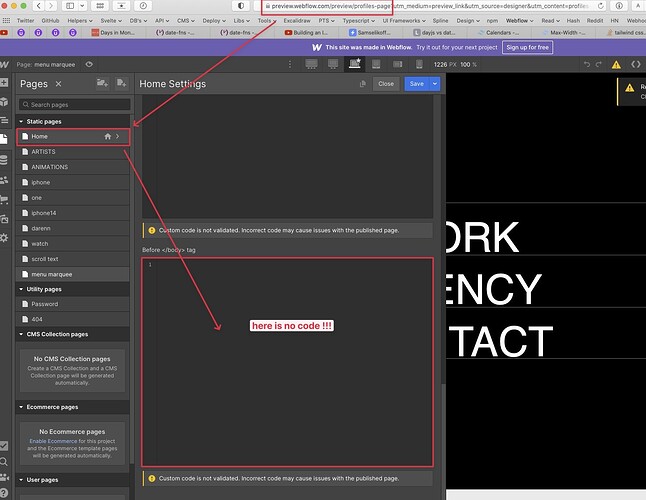Open the Helpers bookmarks folder

80,21
